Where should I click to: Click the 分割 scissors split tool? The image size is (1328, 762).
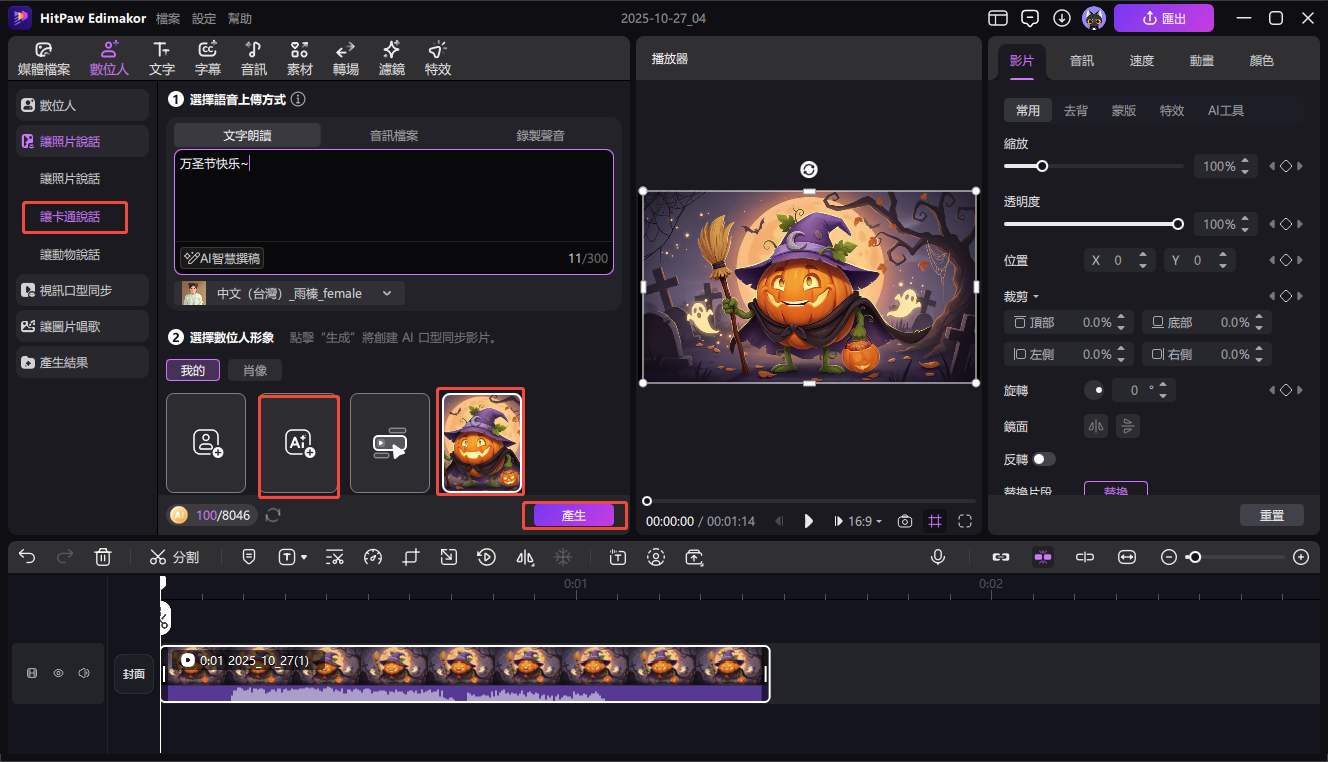174,557
